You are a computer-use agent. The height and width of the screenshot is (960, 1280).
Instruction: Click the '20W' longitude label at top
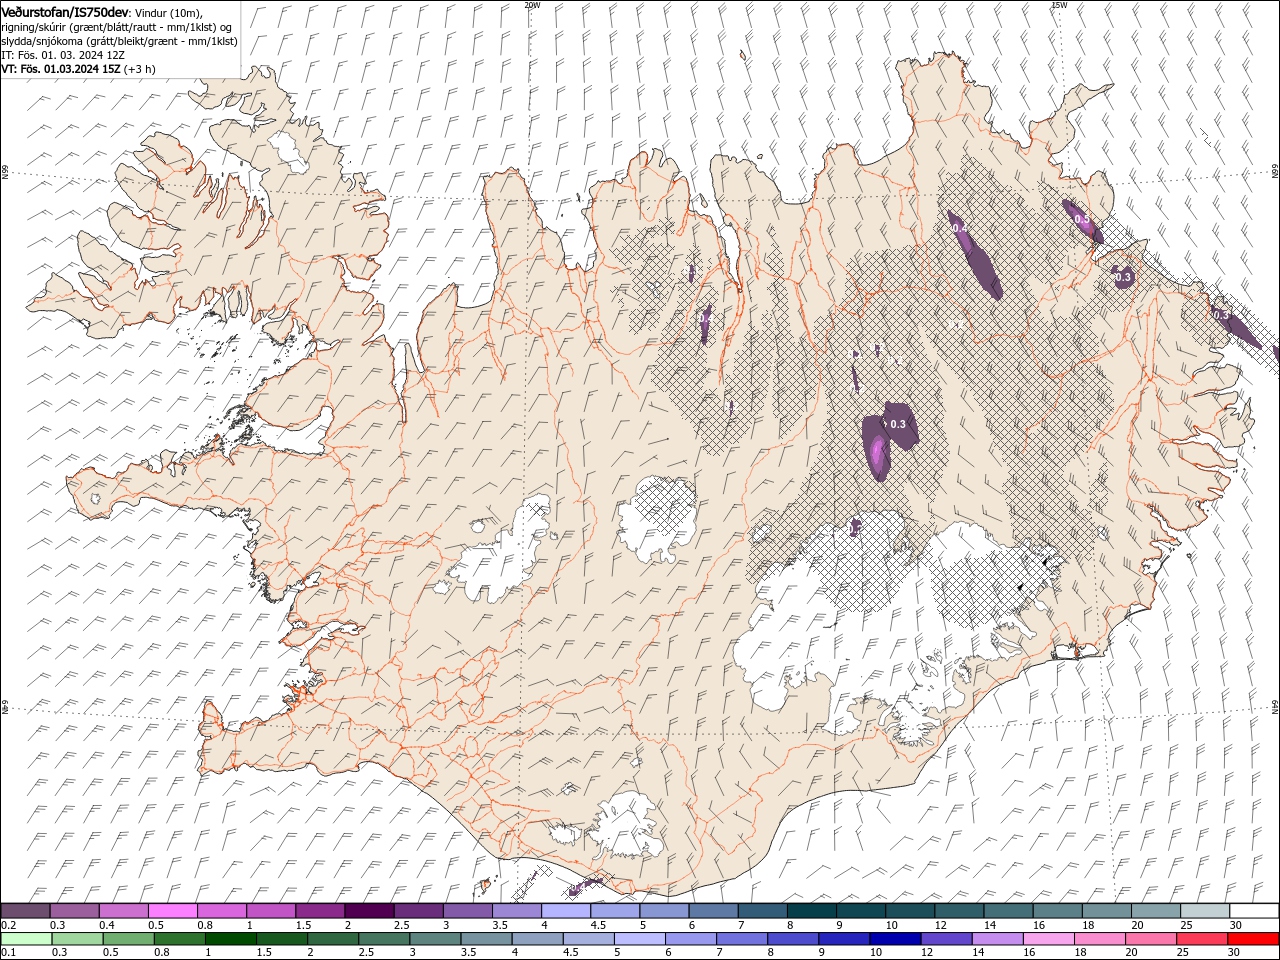(532, 5)
